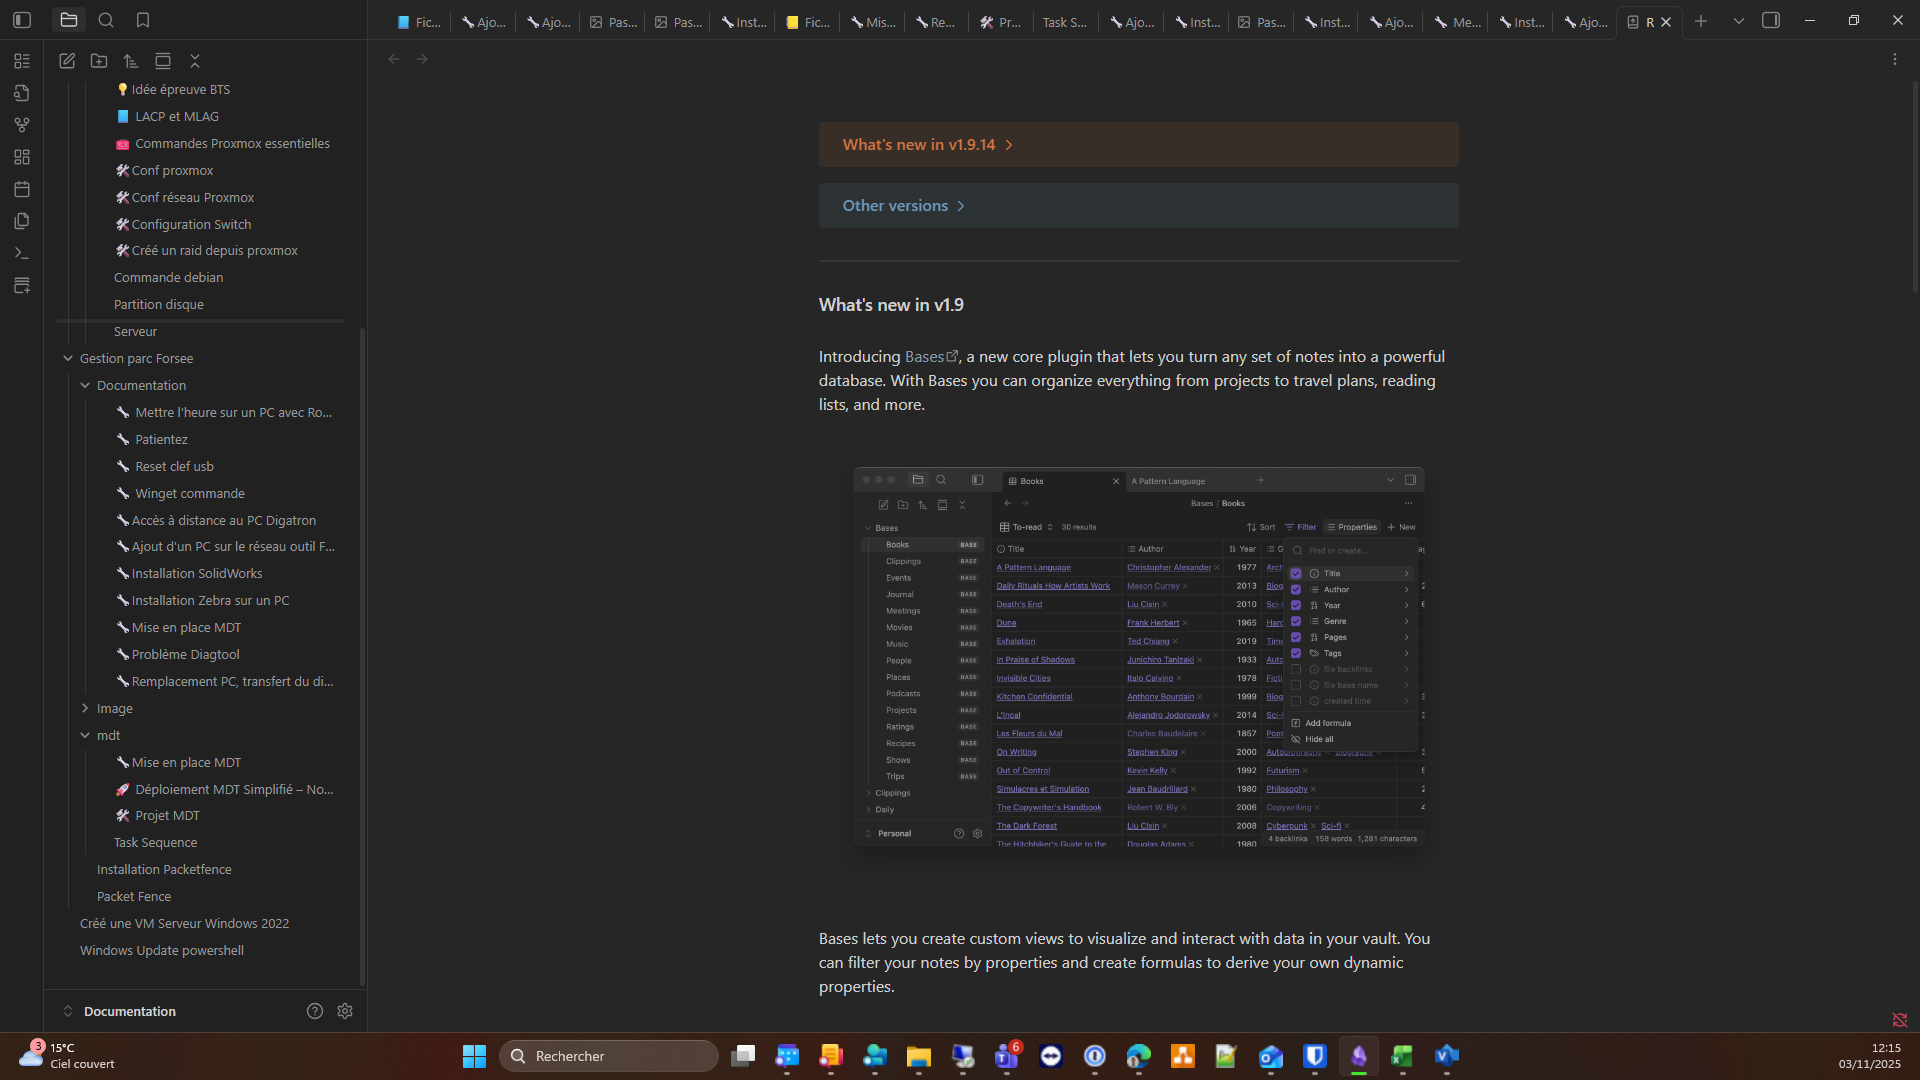1920x1080 pixels.
Task: Change the explorer's sort order
Action: click(x=131, y=61)
